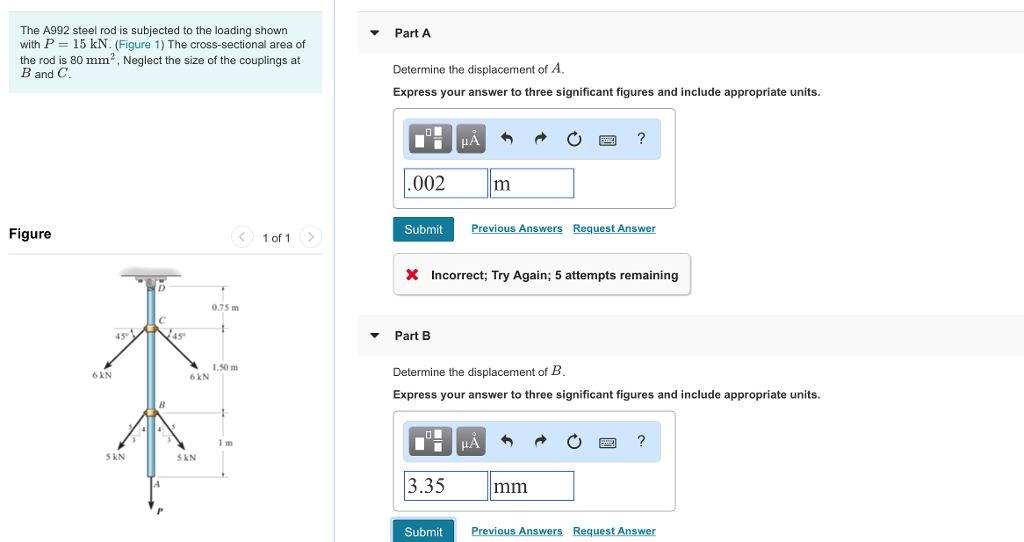Collapse the Part B section
Image resolution: width=1024 pixels, height=542 pixels.
click(375, 336)
